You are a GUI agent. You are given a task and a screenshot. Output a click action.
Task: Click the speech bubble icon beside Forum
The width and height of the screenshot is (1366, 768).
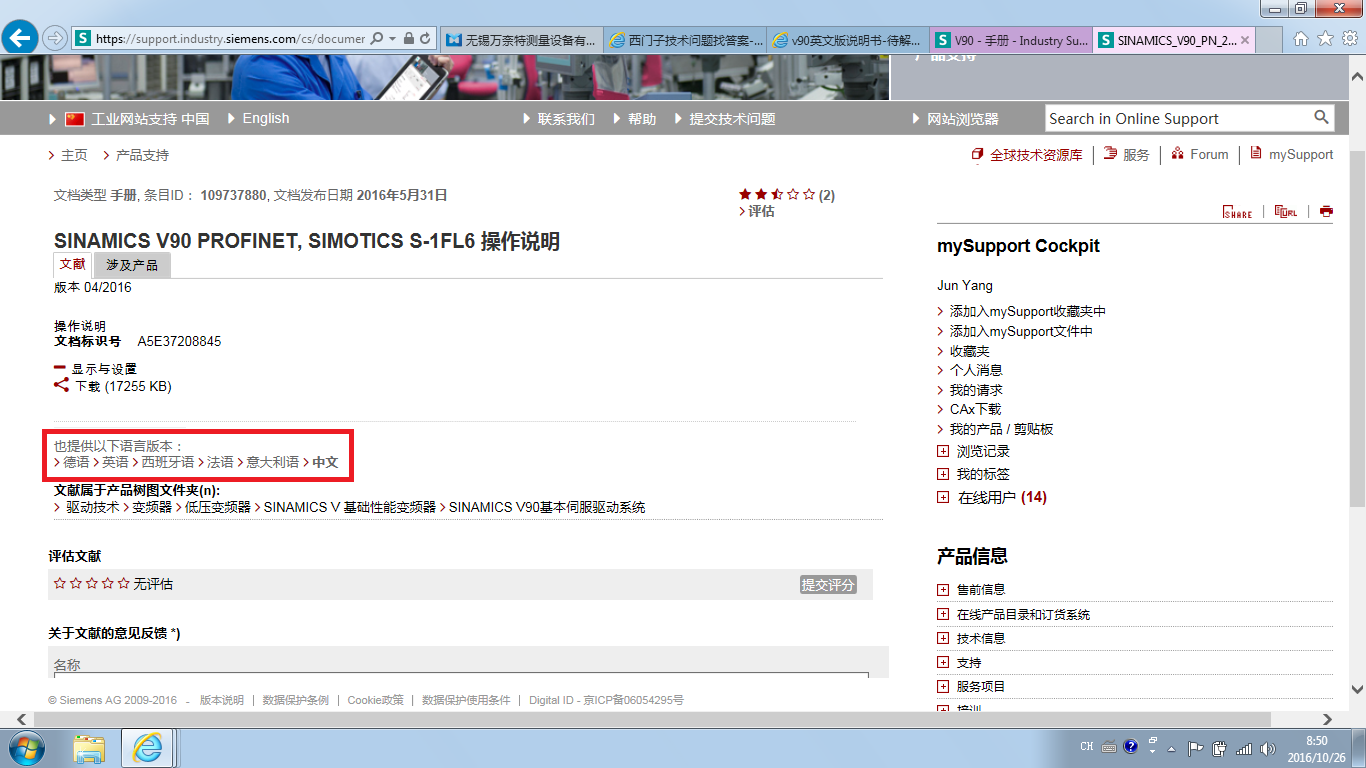[1176, 154]
